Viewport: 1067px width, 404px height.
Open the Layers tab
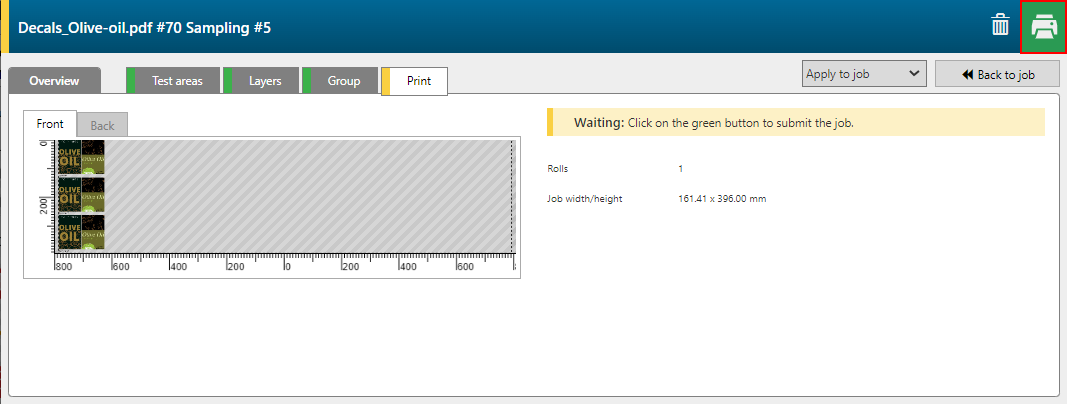point(265,81)
